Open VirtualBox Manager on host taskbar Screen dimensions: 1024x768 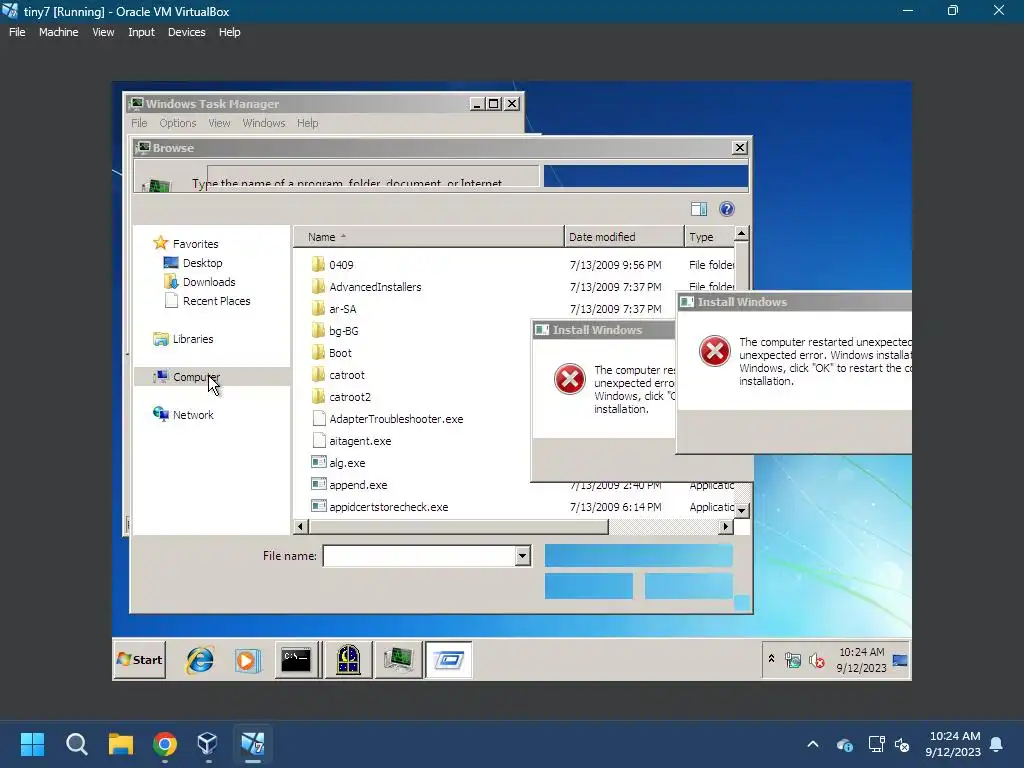[x=208, y=744]
